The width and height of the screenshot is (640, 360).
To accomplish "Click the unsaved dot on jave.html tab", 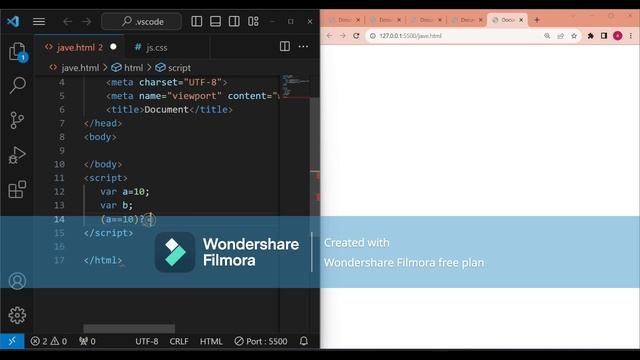I will pos(113,47).
